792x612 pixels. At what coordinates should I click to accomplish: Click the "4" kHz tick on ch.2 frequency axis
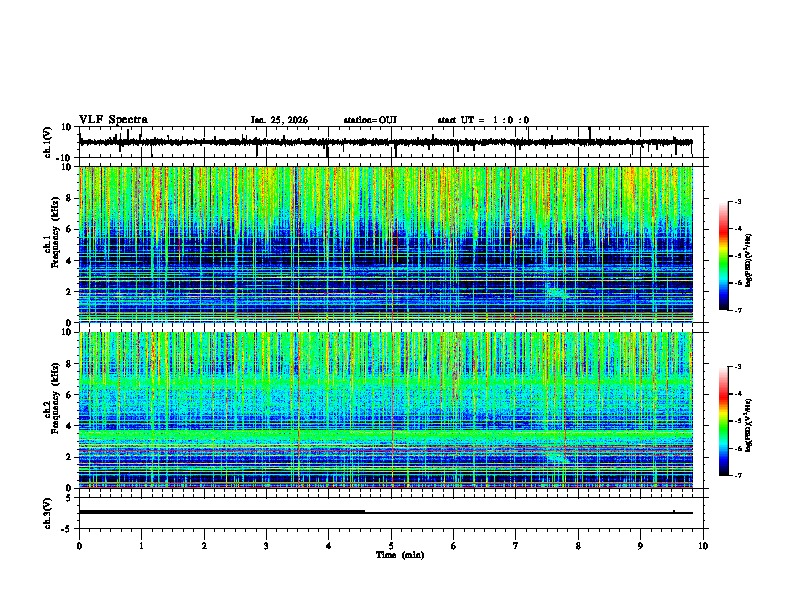70,426
